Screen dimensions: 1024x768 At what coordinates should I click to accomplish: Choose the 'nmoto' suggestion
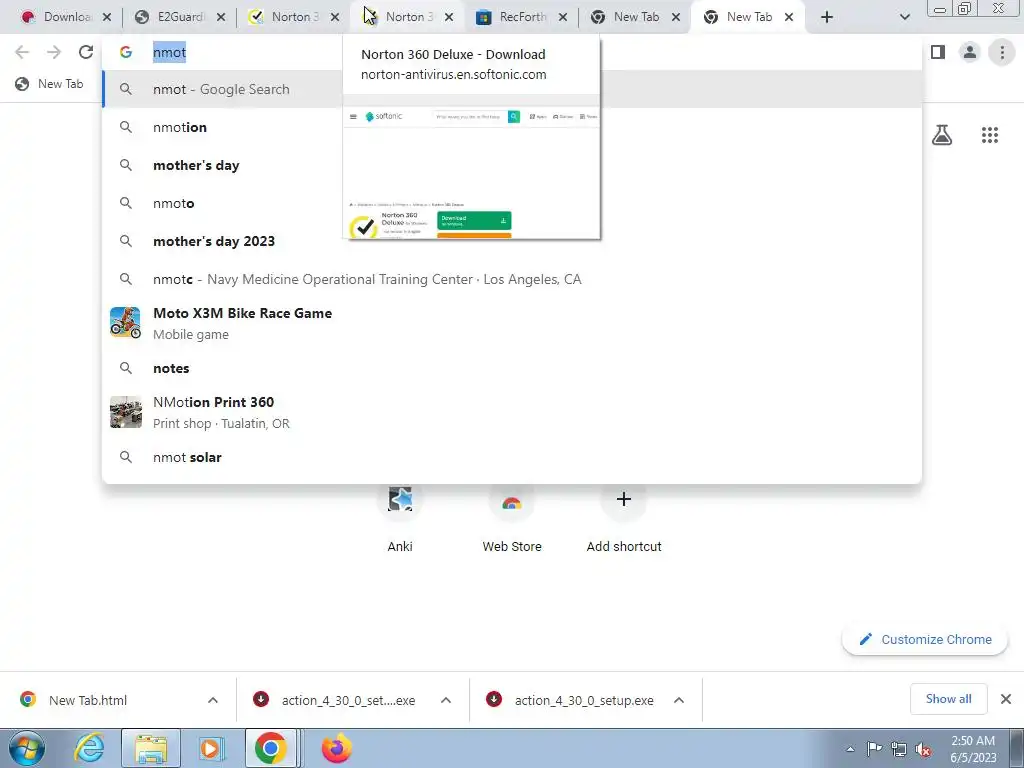click(x=512, y=203)
